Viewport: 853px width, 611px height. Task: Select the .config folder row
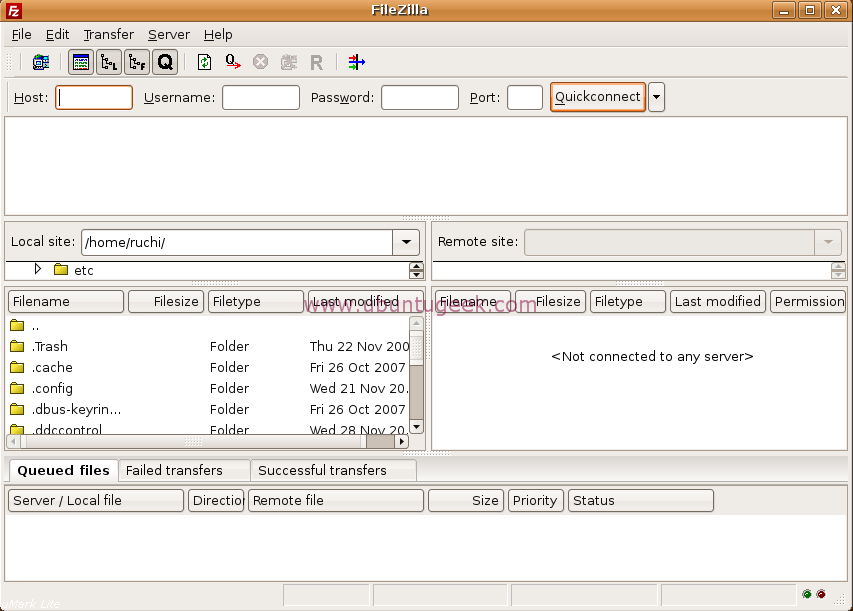(208, 388)
